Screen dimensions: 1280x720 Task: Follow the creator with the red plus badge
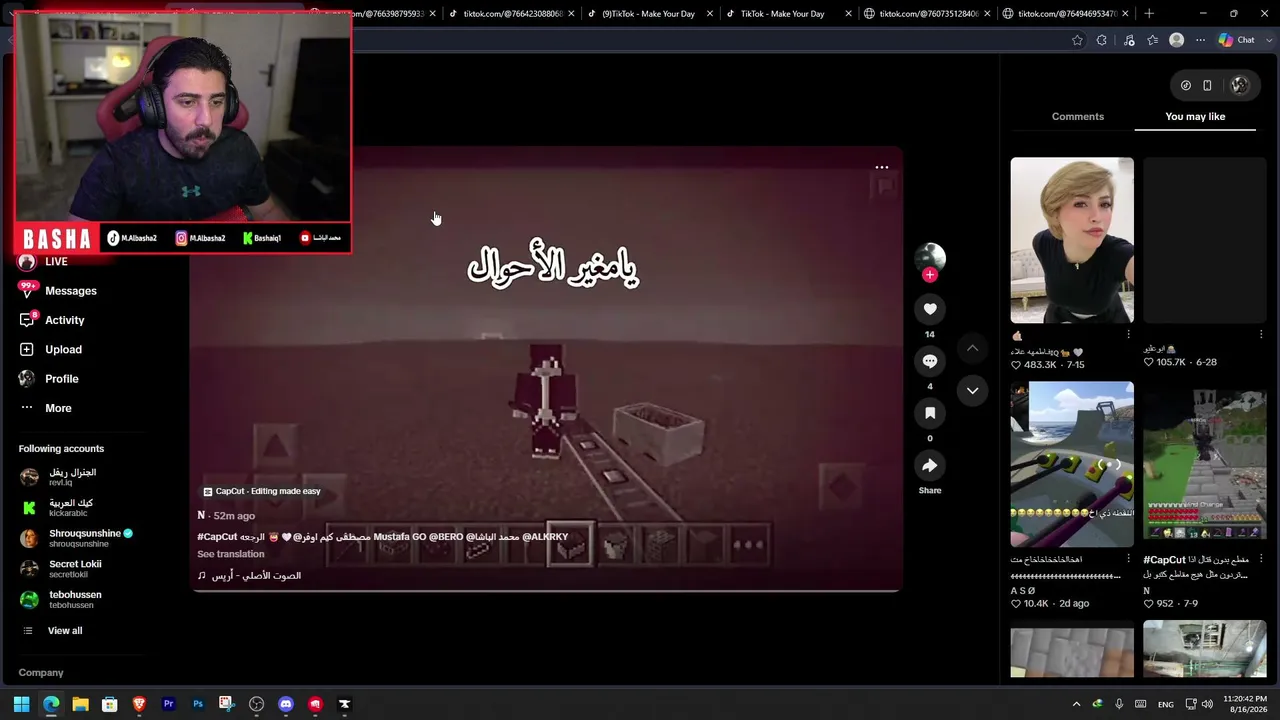pyautogui.click(x=930, y=275)
